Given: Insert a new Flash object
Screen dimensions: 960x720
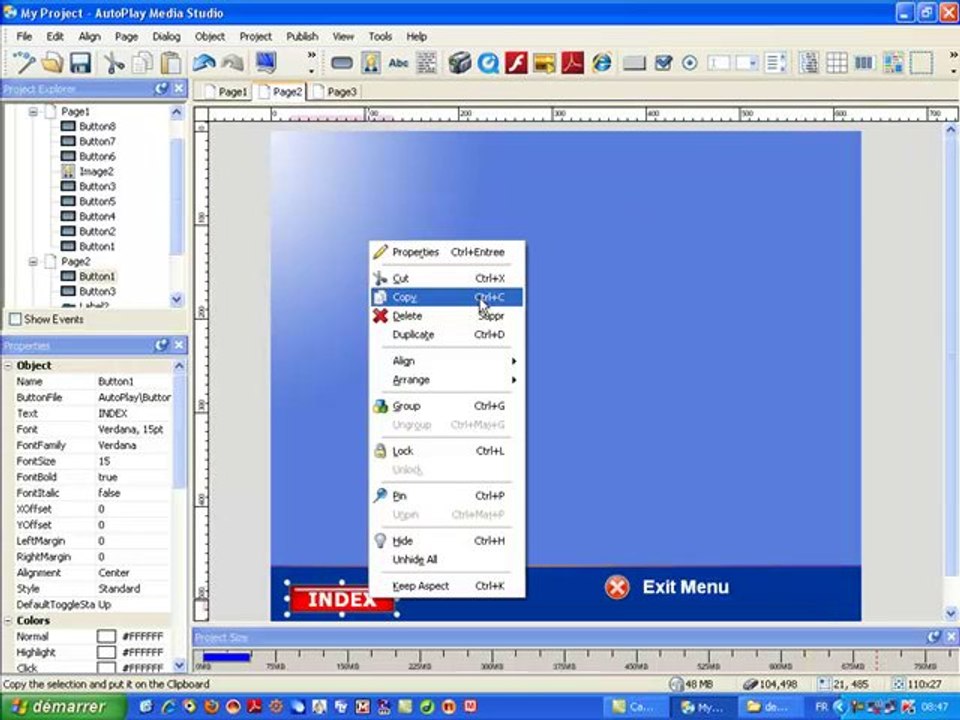Looking at the screenshot, I should point(516,62).
